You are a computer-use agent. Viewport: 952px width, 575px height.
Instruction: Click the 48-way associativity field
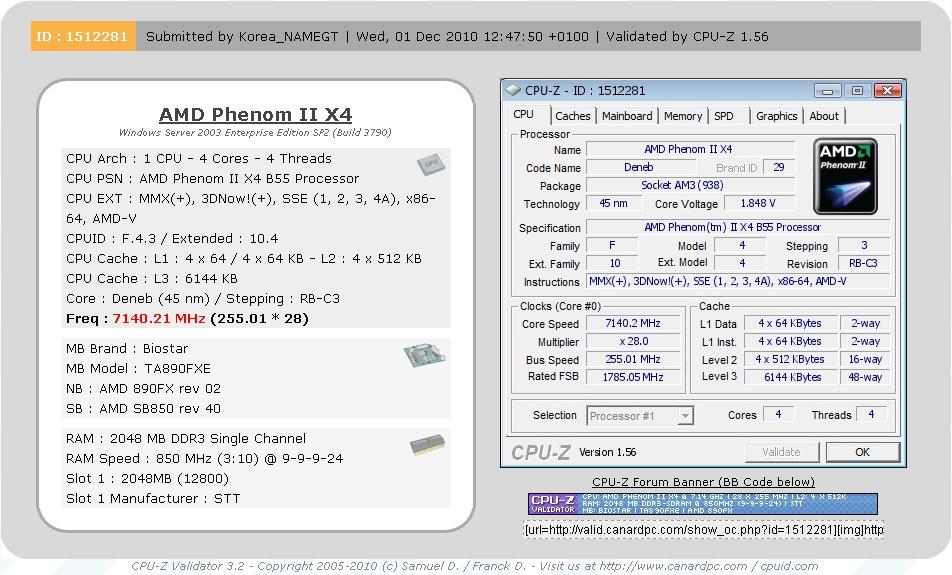[865, 377]
